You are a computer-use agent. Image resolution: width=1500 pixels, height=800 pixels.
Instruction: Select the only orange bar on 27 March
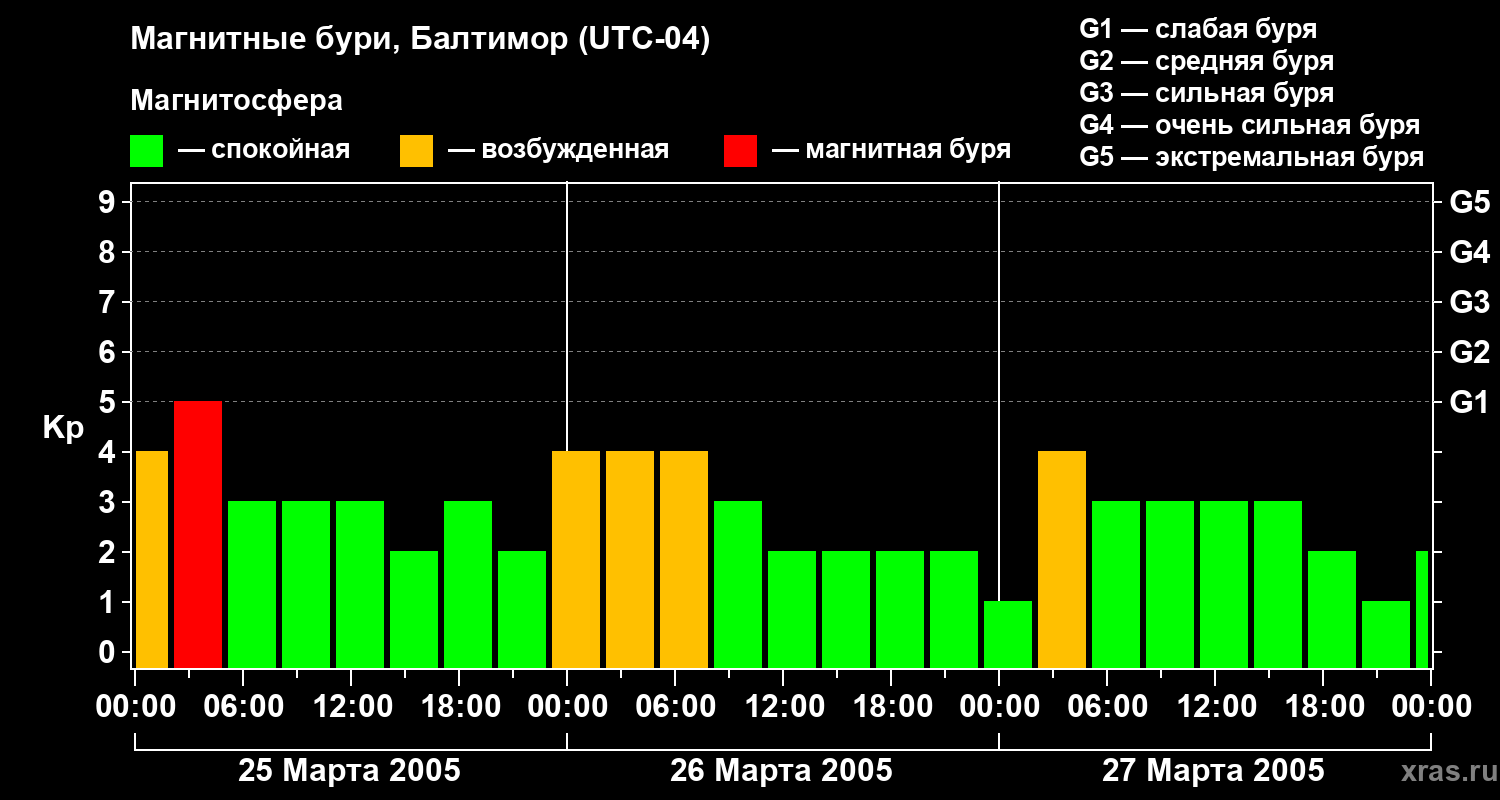[x=1062, y=559]
